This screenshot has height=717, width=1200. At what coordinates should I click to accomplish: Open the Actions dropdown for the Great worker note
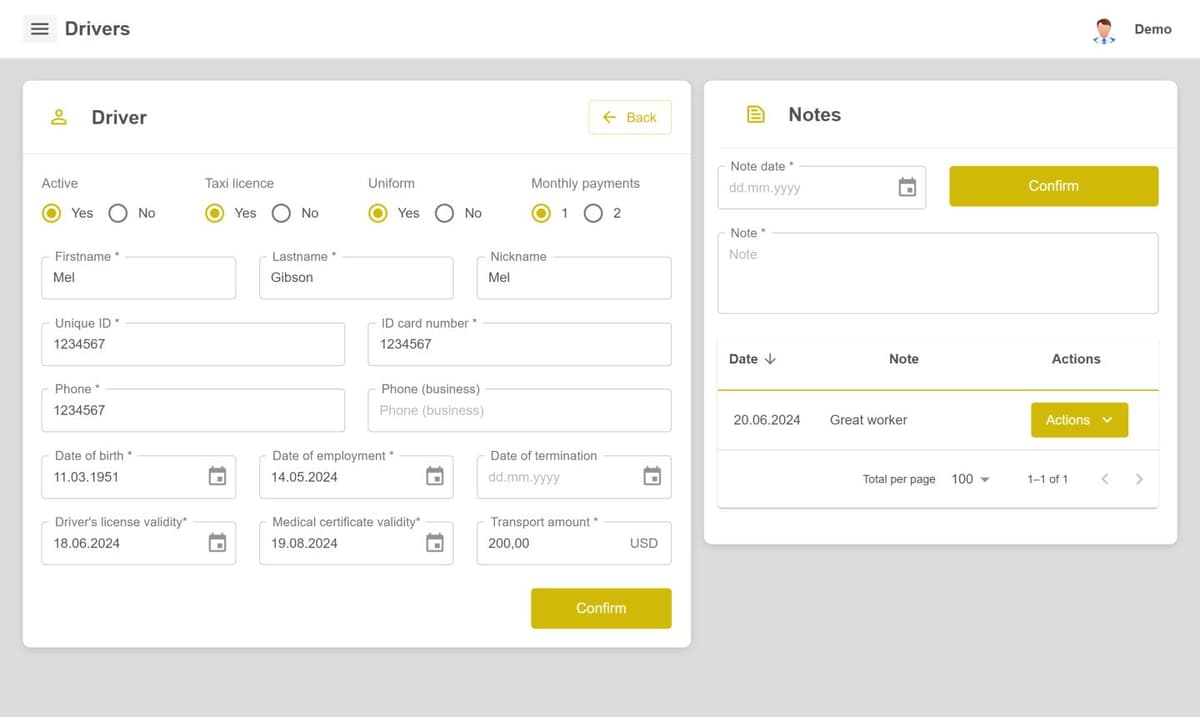tap(1079, 420)
